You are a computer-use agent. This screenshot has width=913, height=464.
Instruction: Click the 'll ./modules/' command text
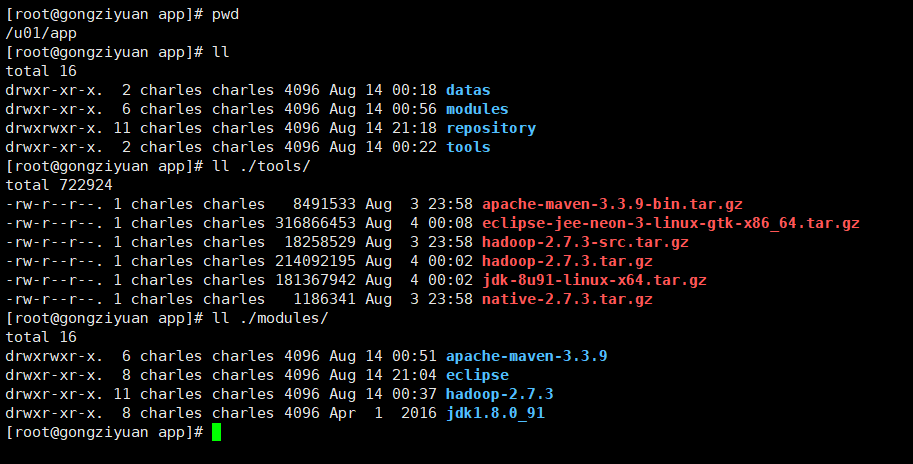270,318
